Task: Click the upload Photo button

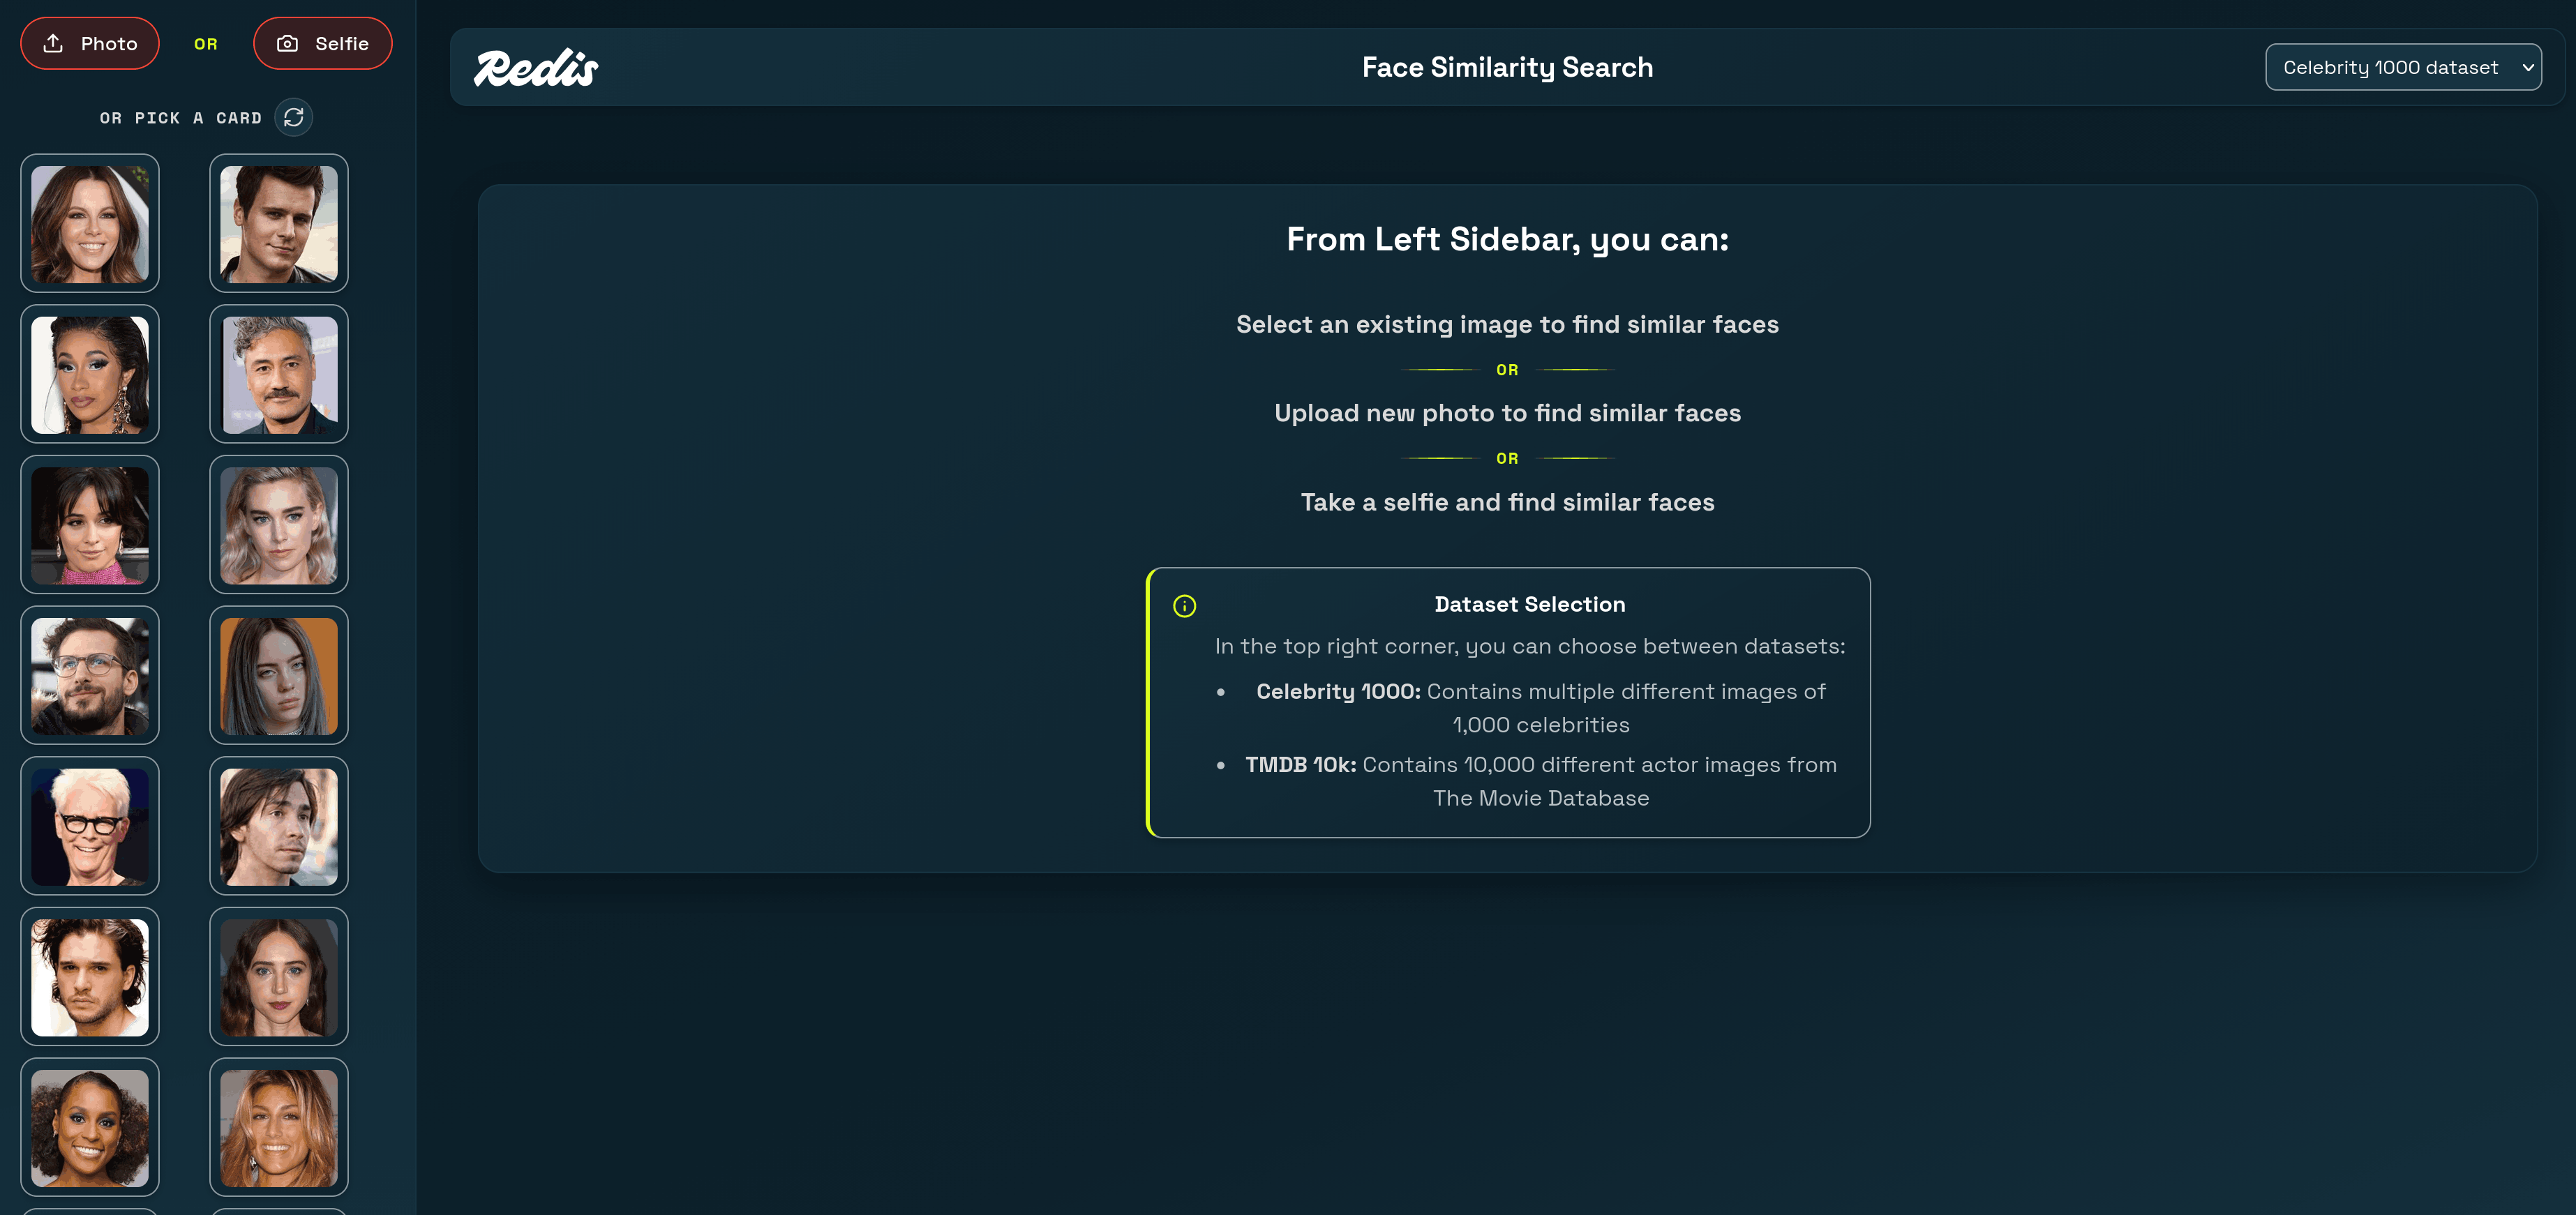Action: pos(90,43)
